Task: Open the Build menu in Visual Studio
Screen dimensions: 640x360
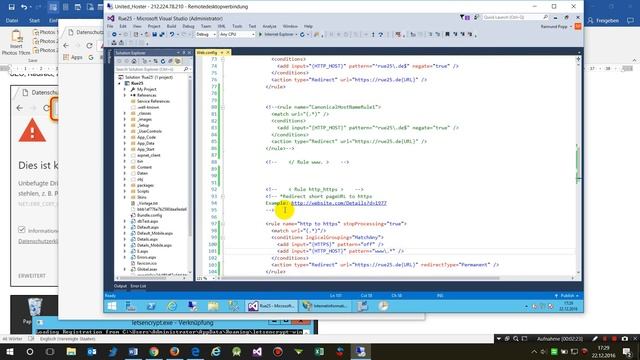Action: (171, 26)
